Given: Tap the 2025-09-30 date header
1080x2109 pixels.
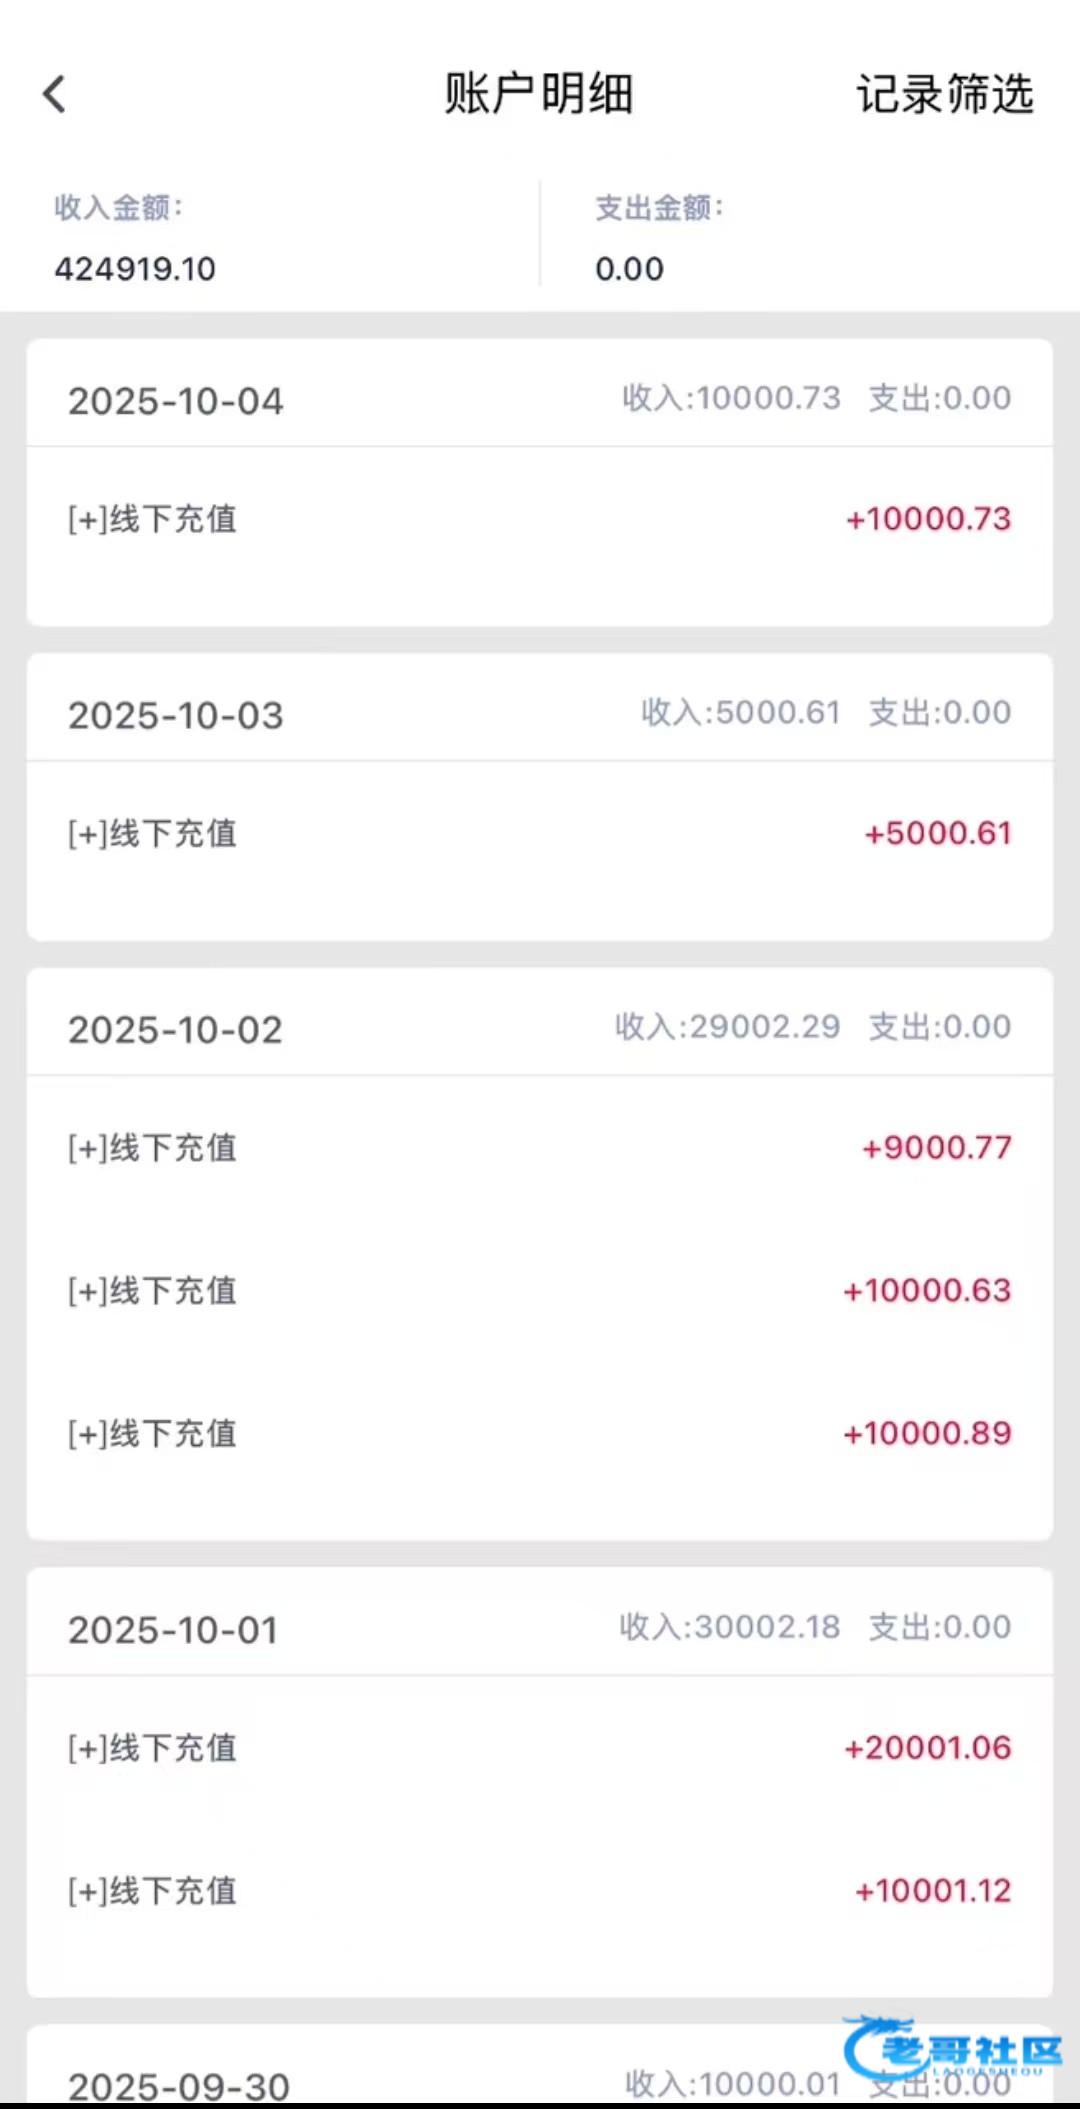Looking at the screenshot, I should [x=179, y=2084].
